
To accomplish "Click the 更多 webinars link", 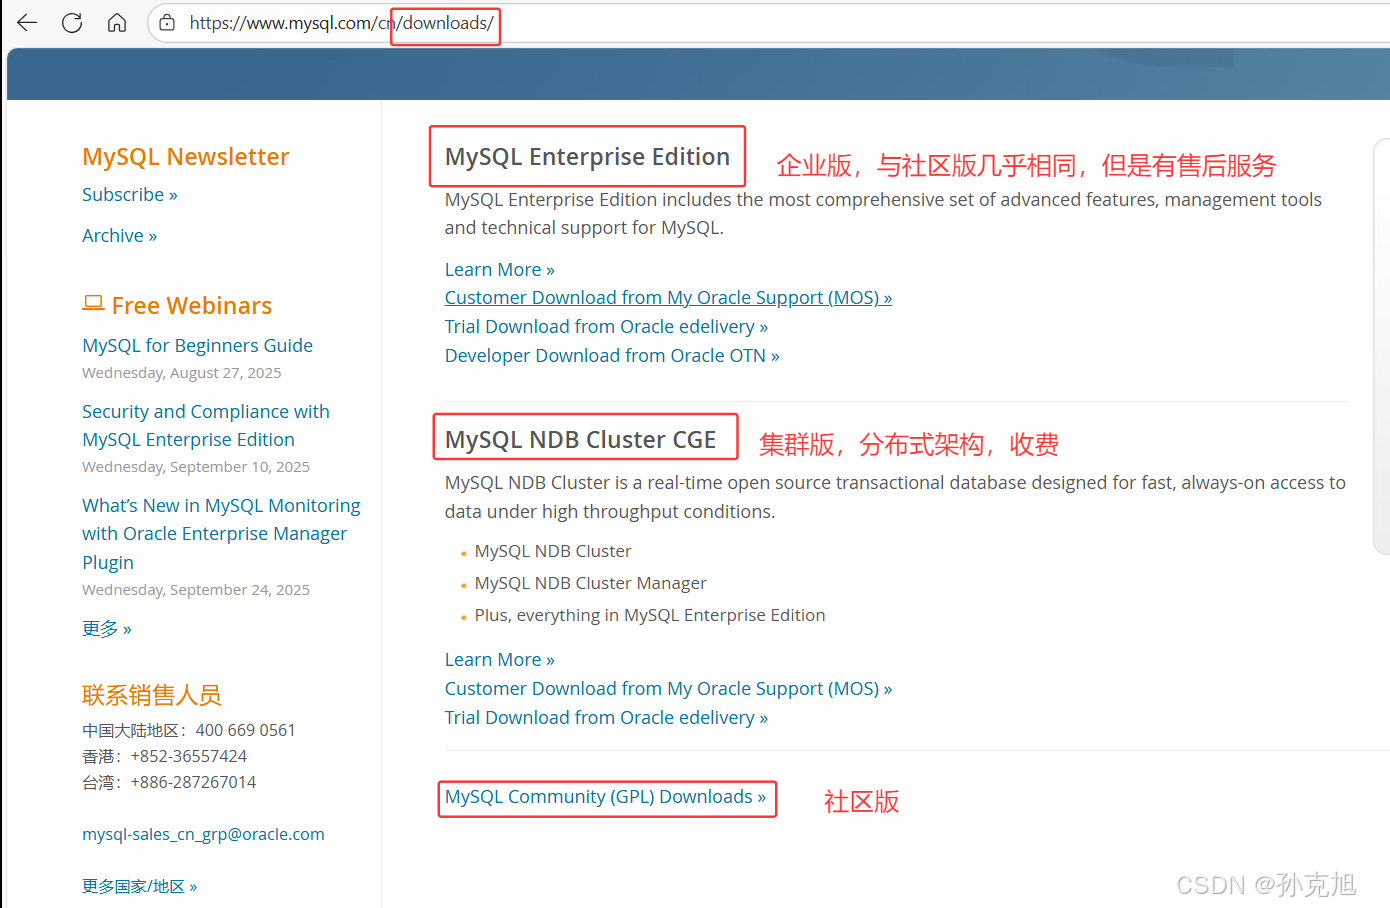I will [107, 629].
